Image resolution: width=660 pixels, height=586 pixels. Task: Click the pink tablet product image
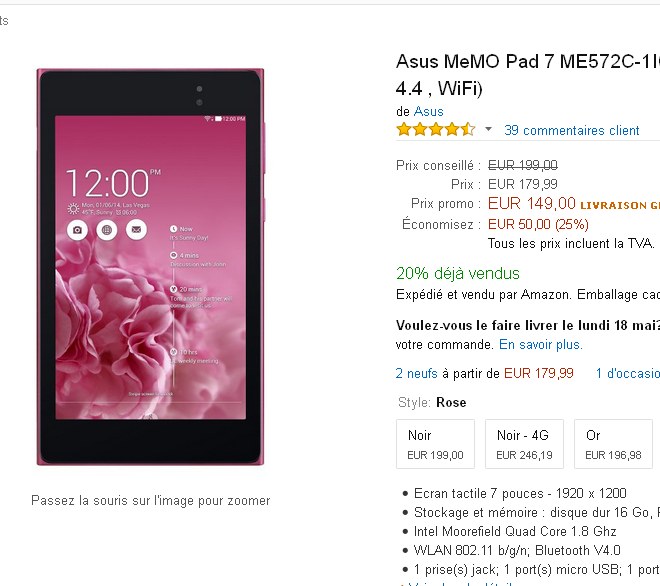(x=150, y=267)
